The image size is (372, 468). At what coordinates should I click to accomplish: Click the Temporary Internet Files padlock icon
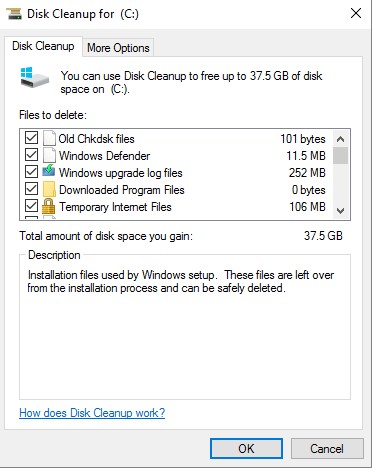pyautogui.click(x=49, y=206)
